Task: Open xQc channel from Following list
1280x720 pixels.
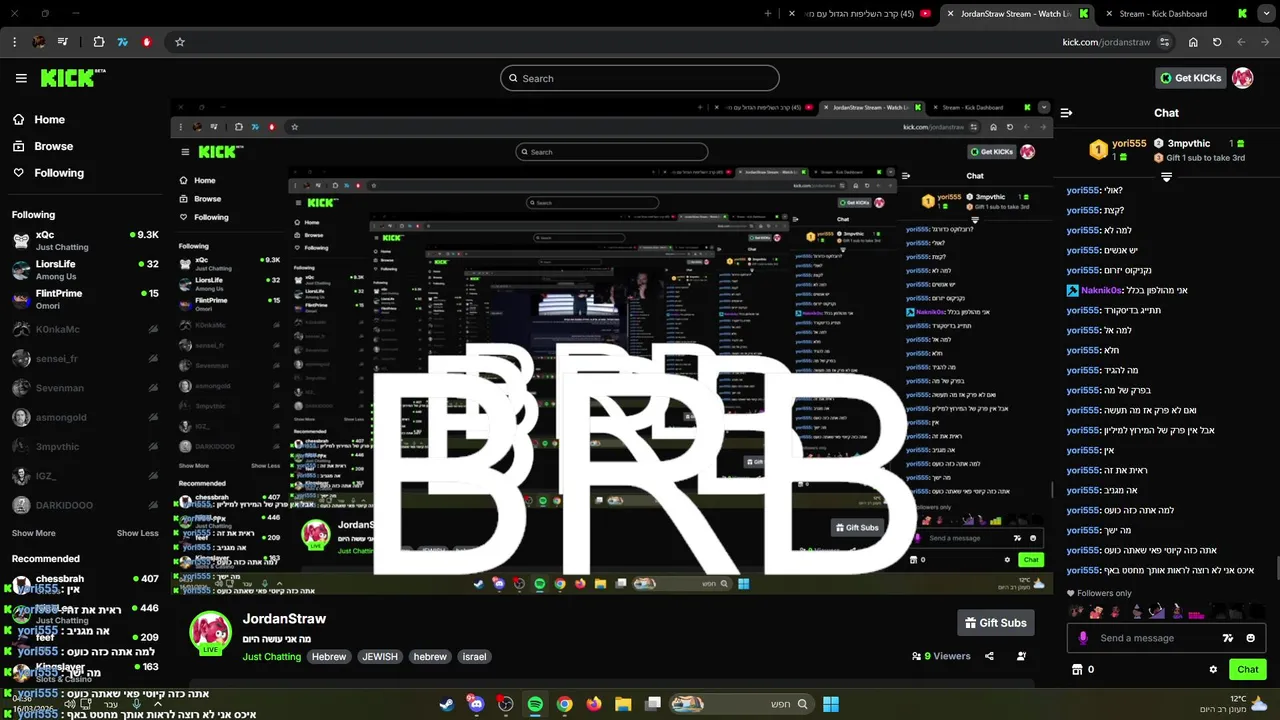Action: (85, 240)
